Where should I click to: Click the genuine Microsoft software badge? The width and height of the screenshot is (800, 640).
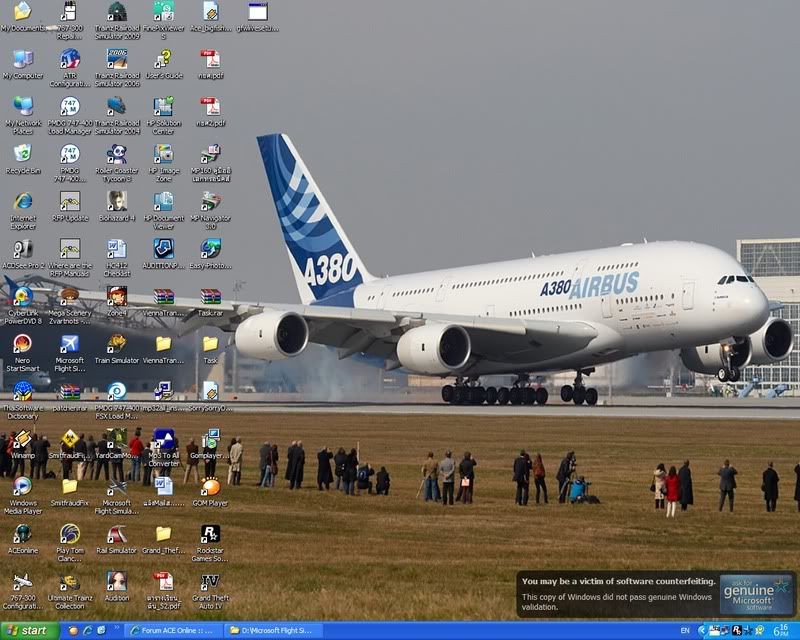tap(756, 595)
